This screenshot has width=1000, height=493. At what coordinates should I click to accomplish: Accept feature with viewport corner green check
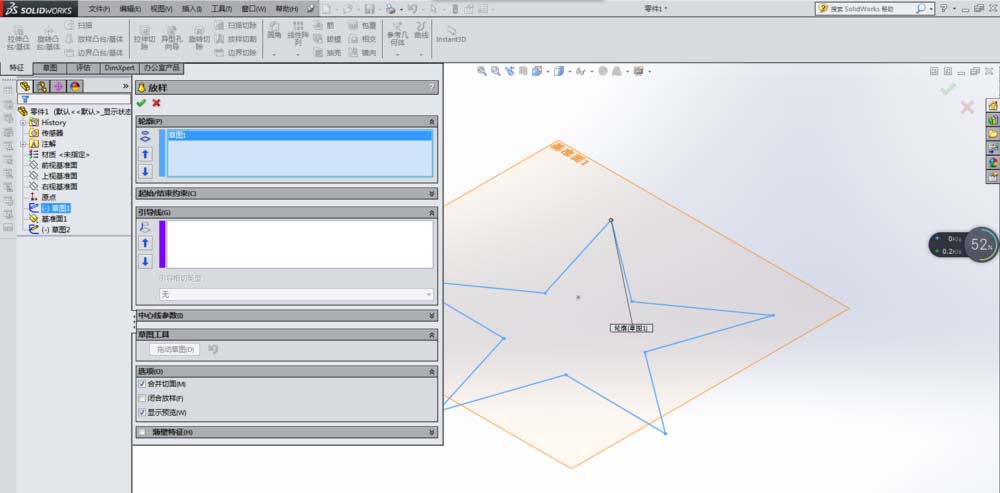948,89
